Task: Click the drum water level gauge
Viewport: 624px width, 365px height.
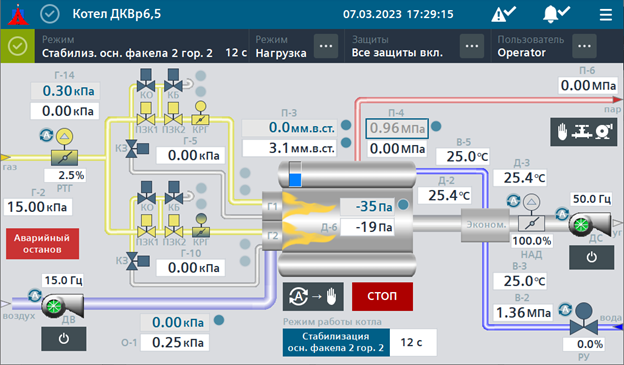Action: pyautogui.click(x=295, y=174)
